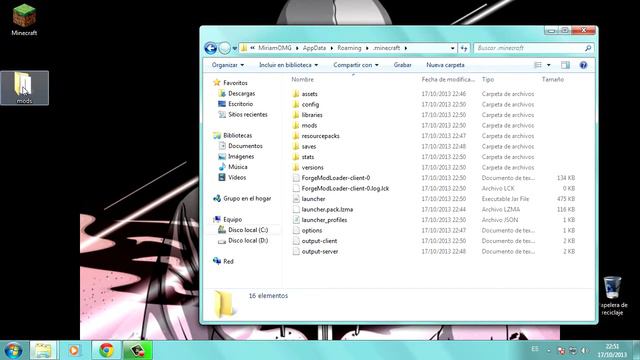Sort by Fecha de modifica... column
This screenshot has height=360, width=640.
448,80
